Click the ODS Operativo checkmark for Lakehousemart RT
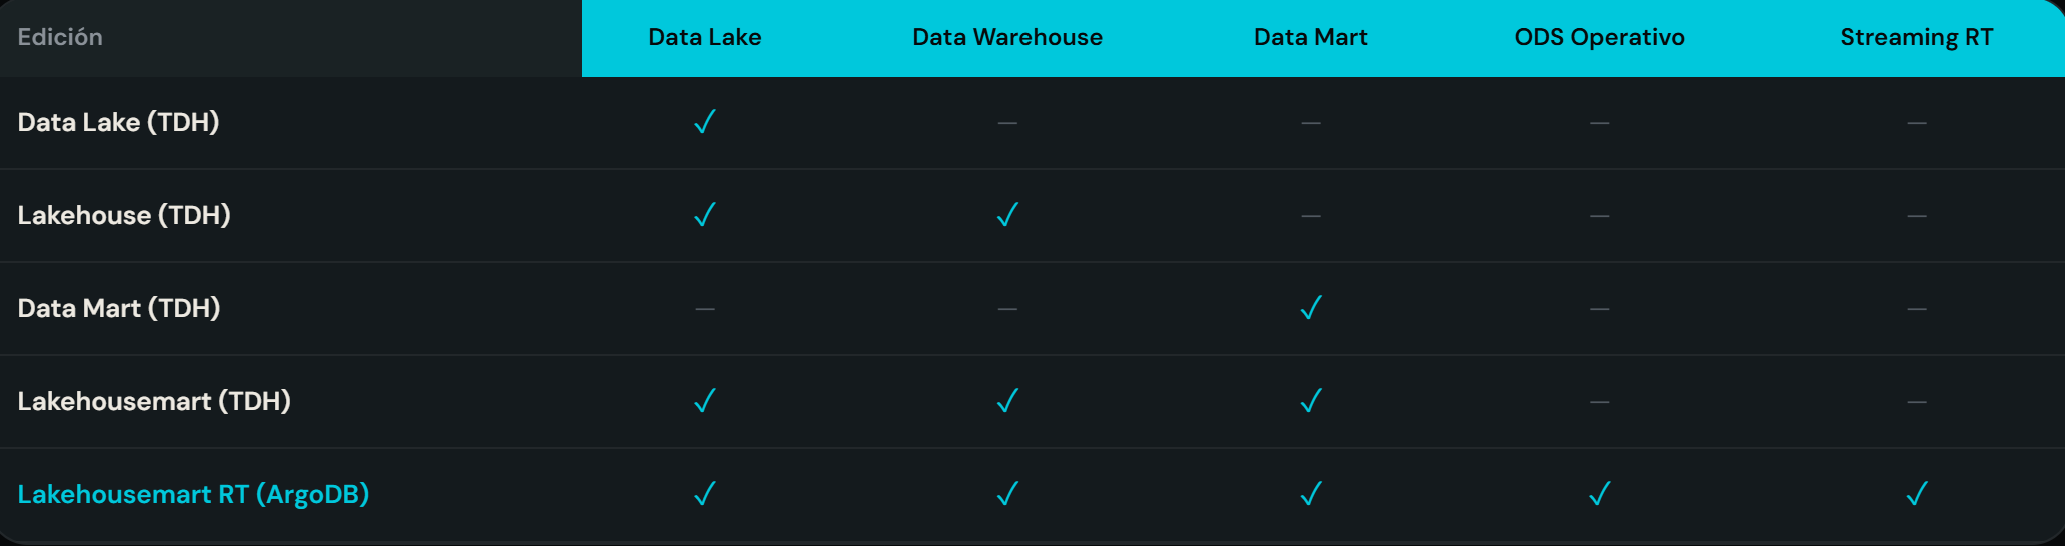 click(x=1600, y=494)
